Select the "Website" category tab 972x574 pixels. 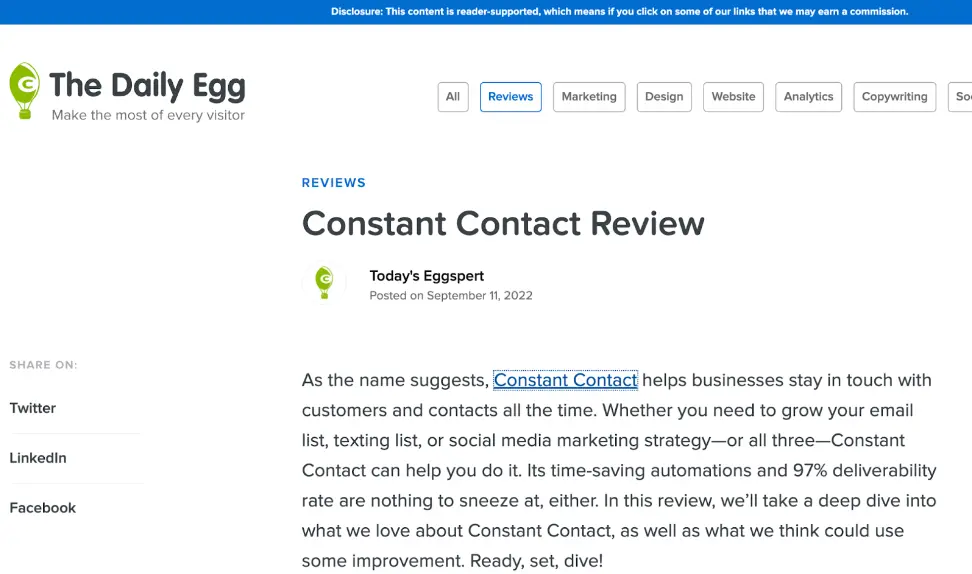coord(734,97)
